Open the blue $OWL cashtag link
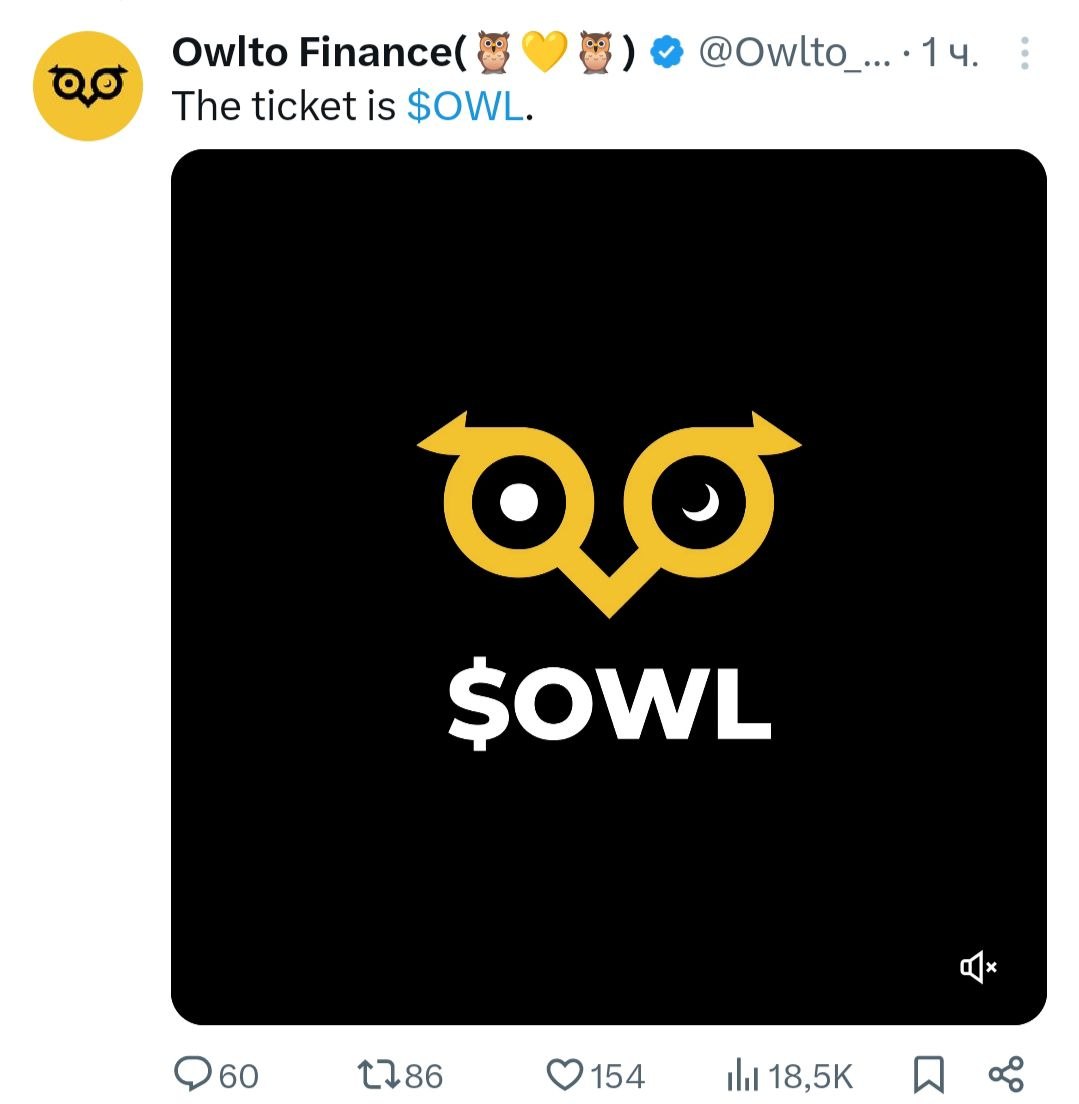1079x1104 pixels. click(x=465, y=106)
